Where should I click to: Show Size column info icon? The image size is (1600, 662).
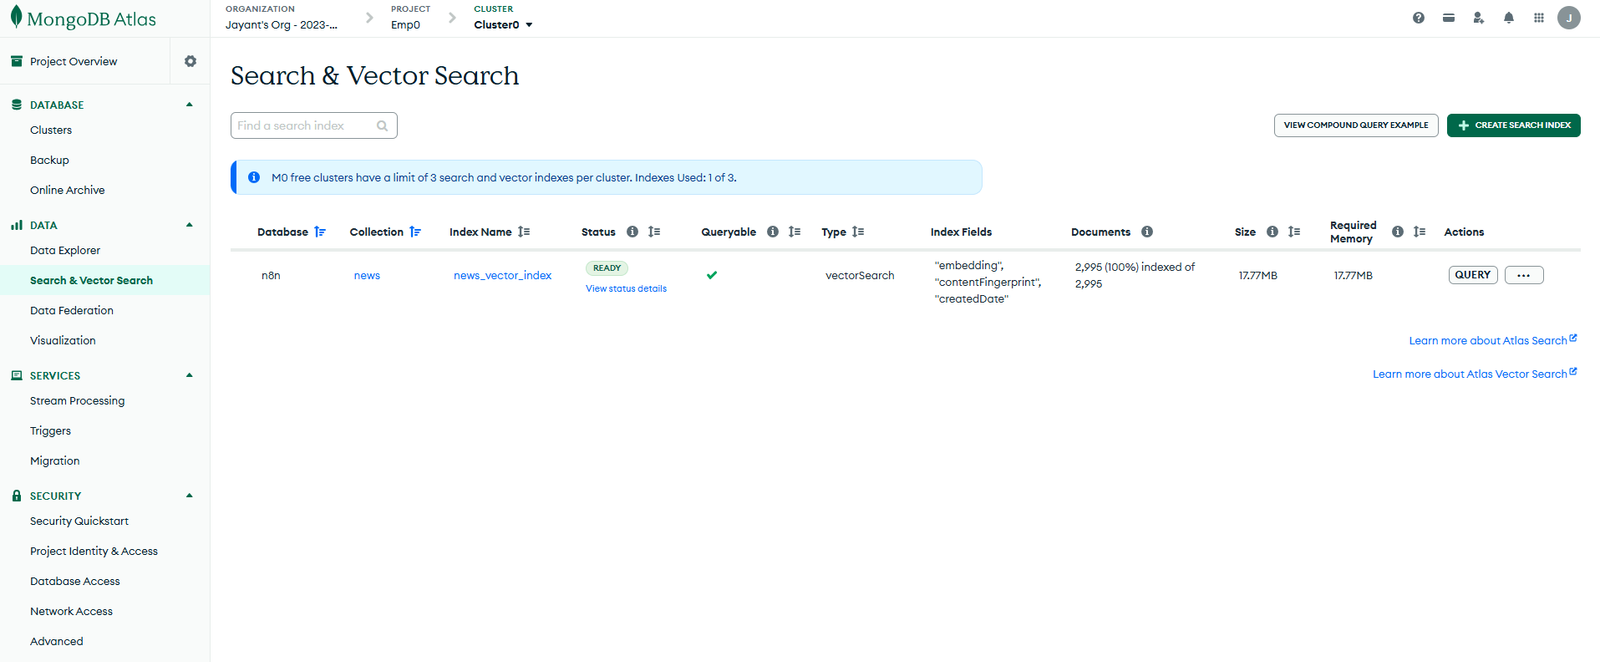pyautogui.click(x=1272, y=232)
